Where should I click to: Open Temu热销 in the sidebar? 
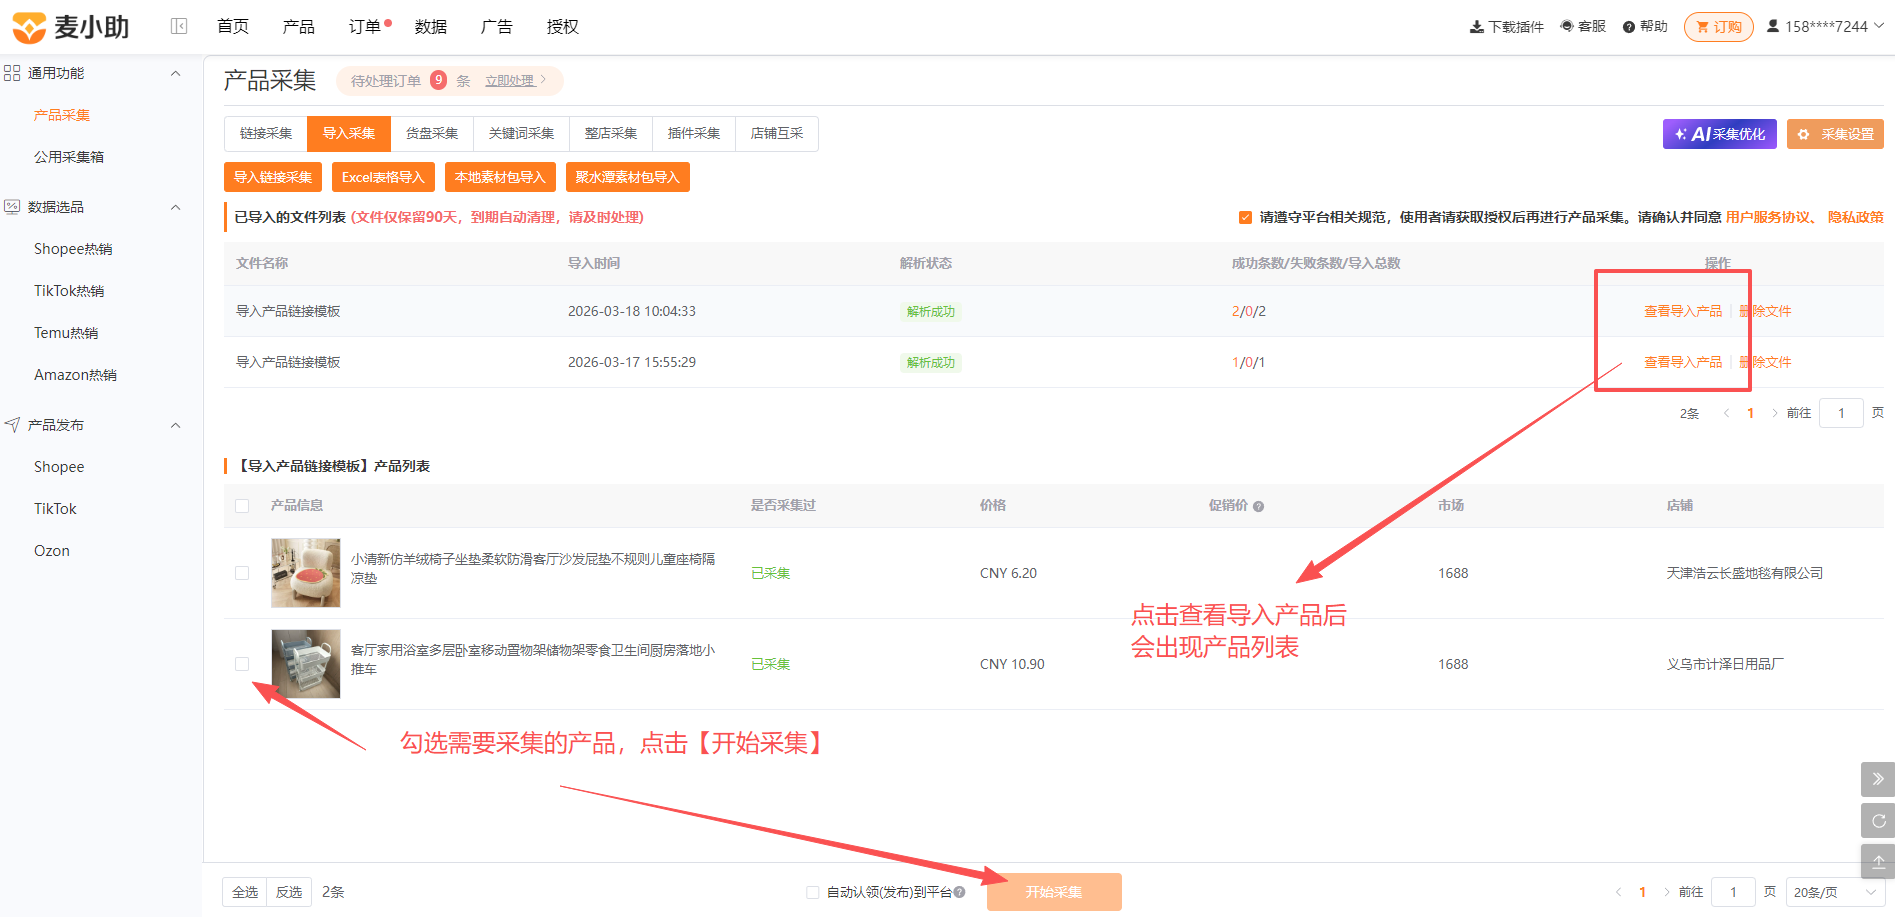point(66,333)
